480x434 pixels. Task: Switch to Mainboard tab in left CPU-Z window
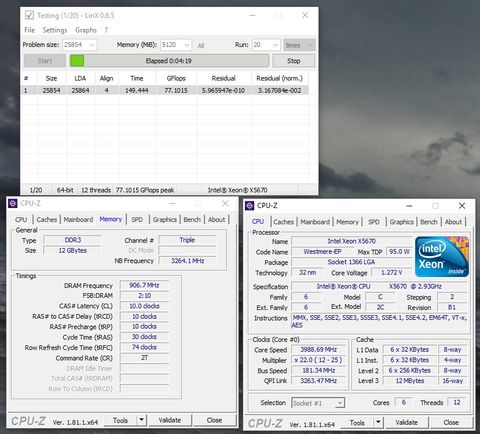pyautogui.click(x=78, y=220)
